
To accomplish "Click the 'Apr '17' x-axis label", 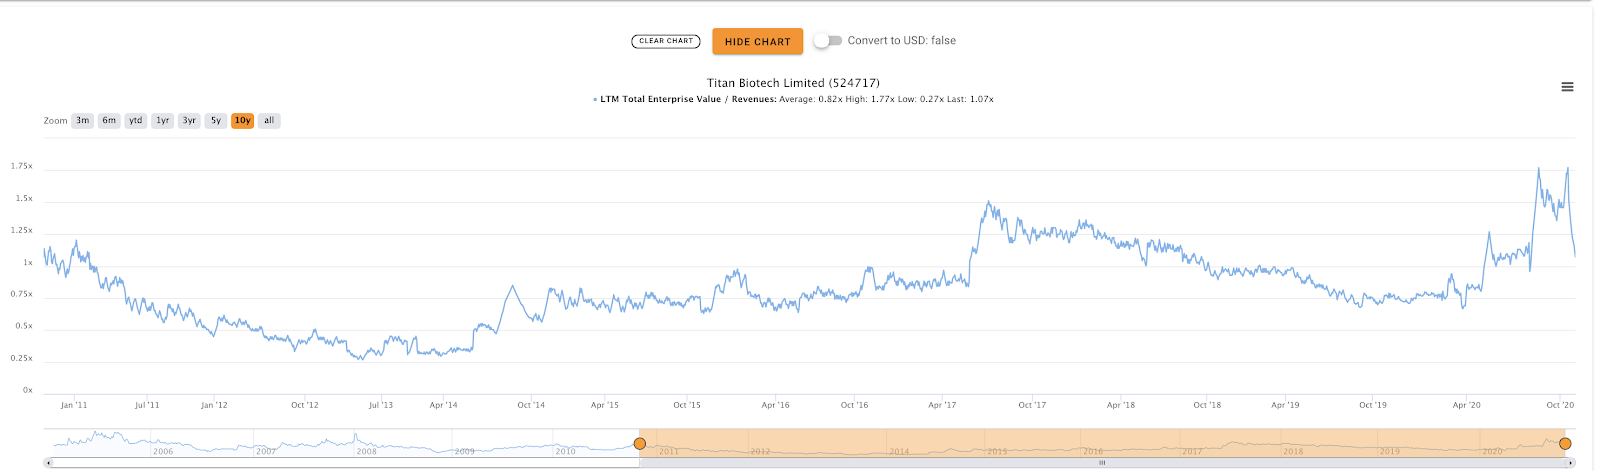I will (x=942, y=405).
